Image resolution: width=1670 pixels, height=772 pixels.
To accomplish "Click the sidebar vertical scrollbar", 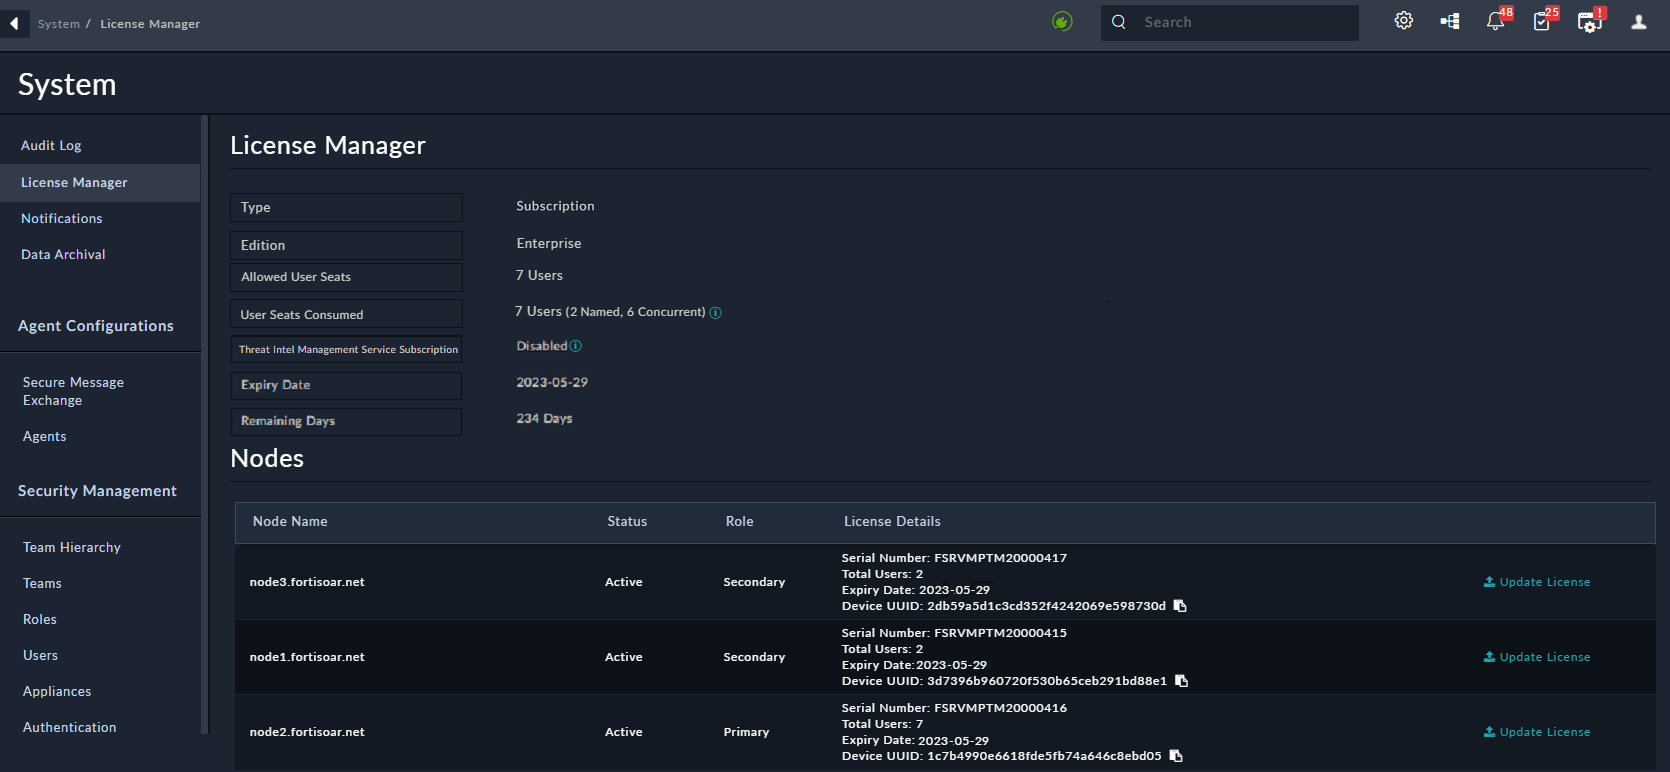I will [x=204, y=425].
